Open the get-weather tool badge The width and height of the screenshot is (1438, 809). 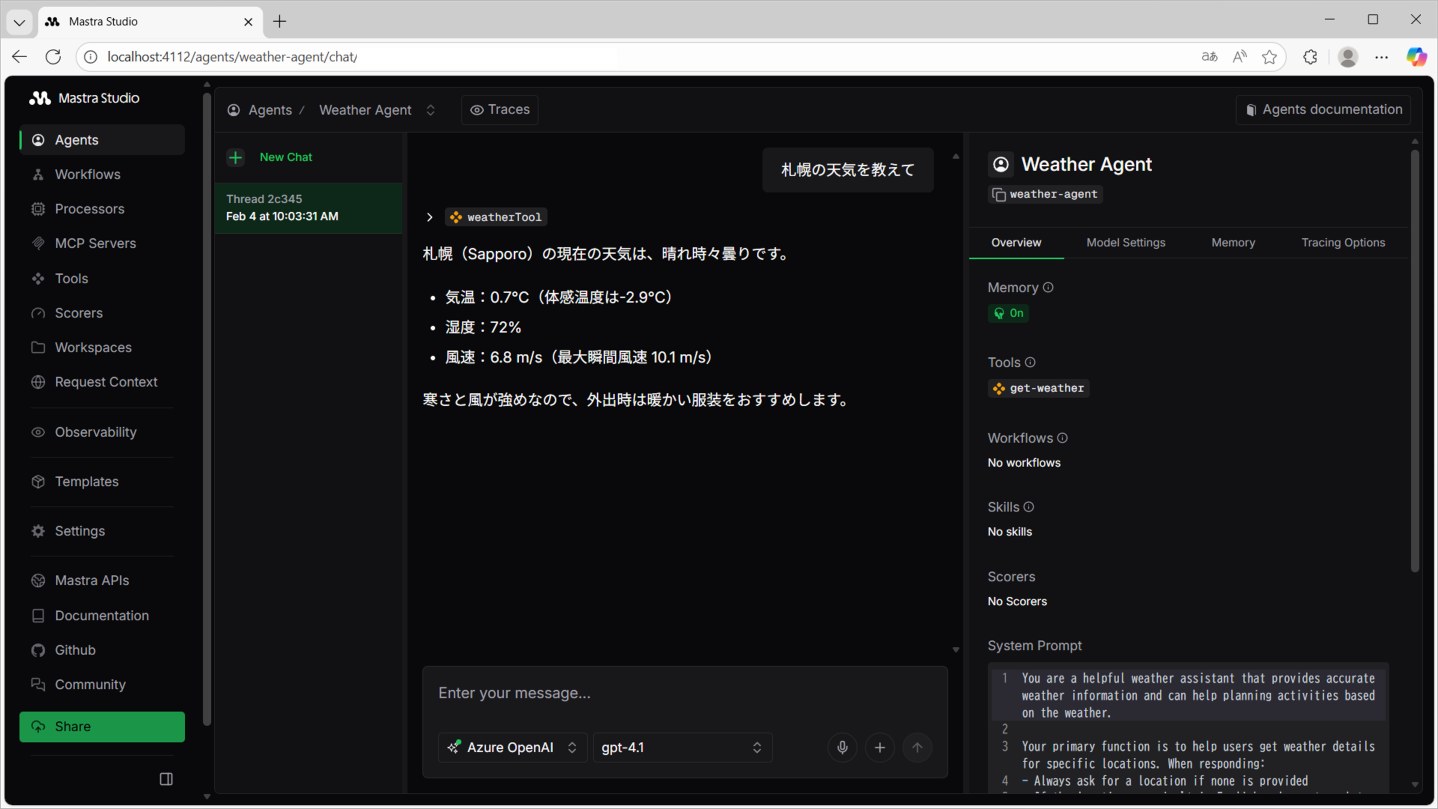(1038, 388)
